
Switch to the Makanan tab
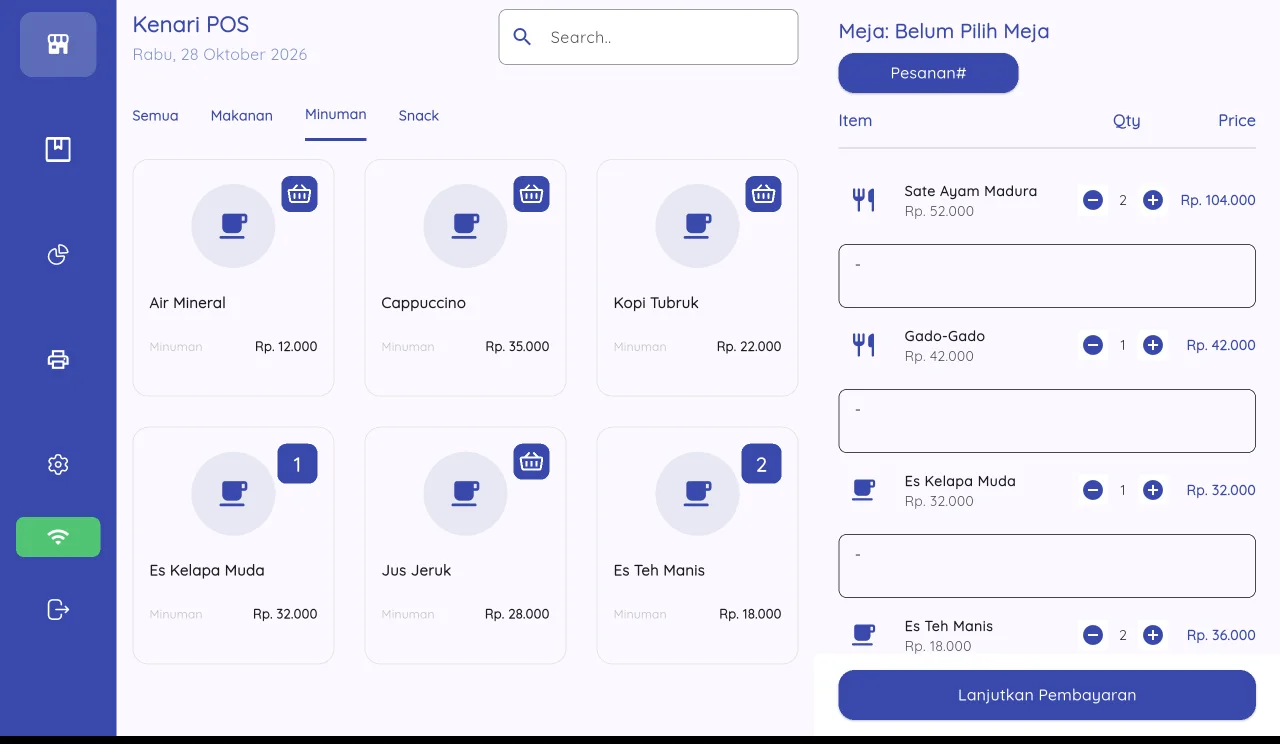coord(242,116)
